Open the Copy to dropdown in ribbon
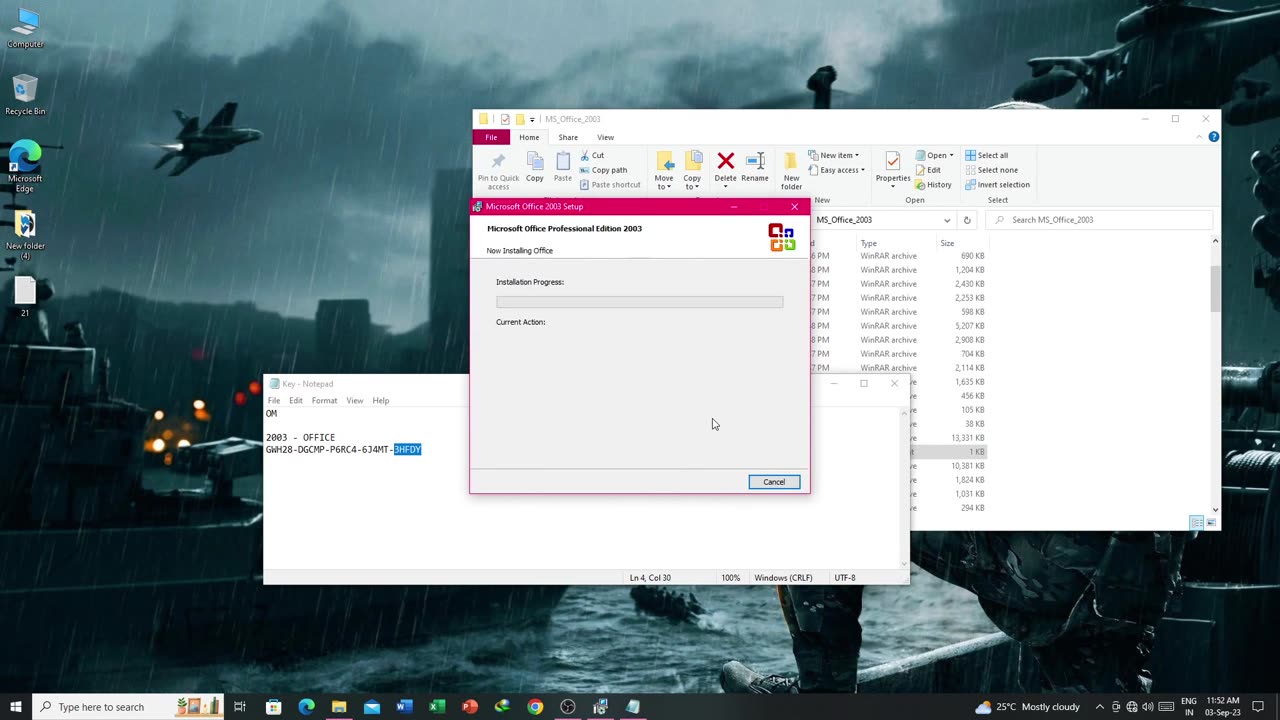This screenshot has width=1280, height=720. tap(692, 182)
